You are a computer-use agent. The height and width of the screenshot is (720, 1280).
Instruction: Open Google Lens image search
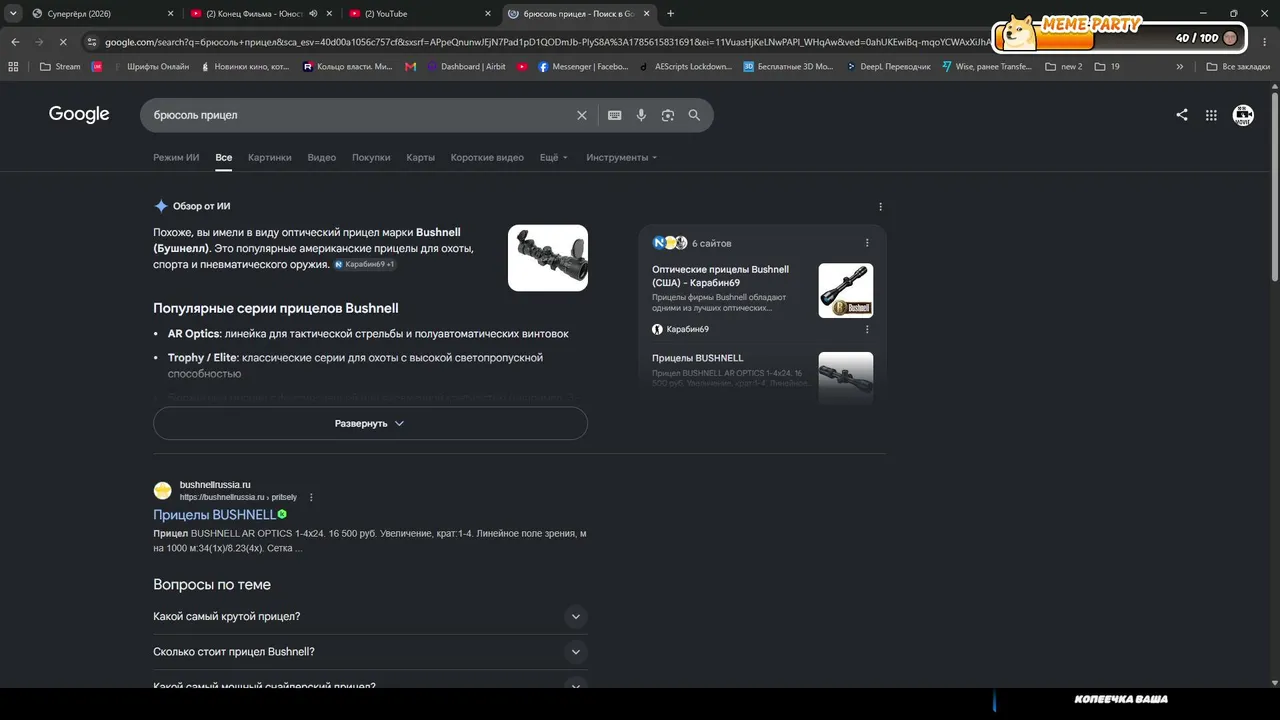pyautogui.click(x=668, y=115)
